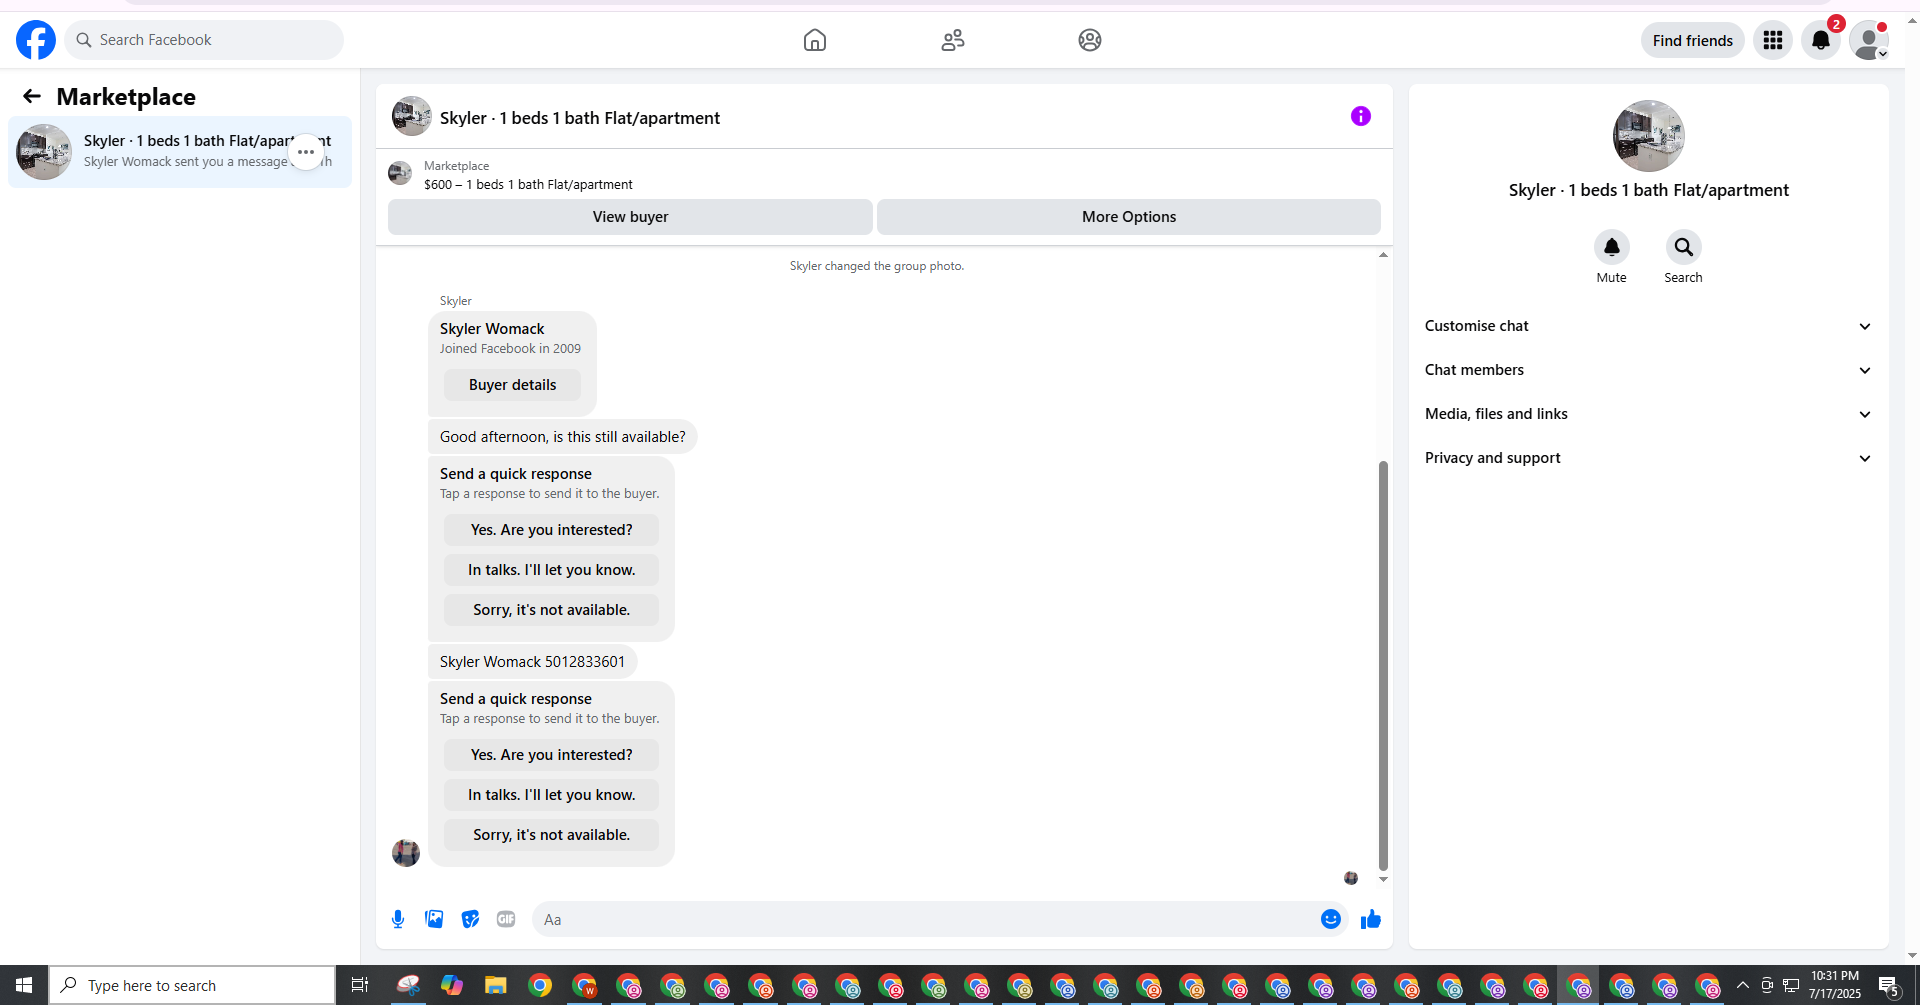Expand the Chat members section
1920x1005 pixels.
[x=1649, y=370]
